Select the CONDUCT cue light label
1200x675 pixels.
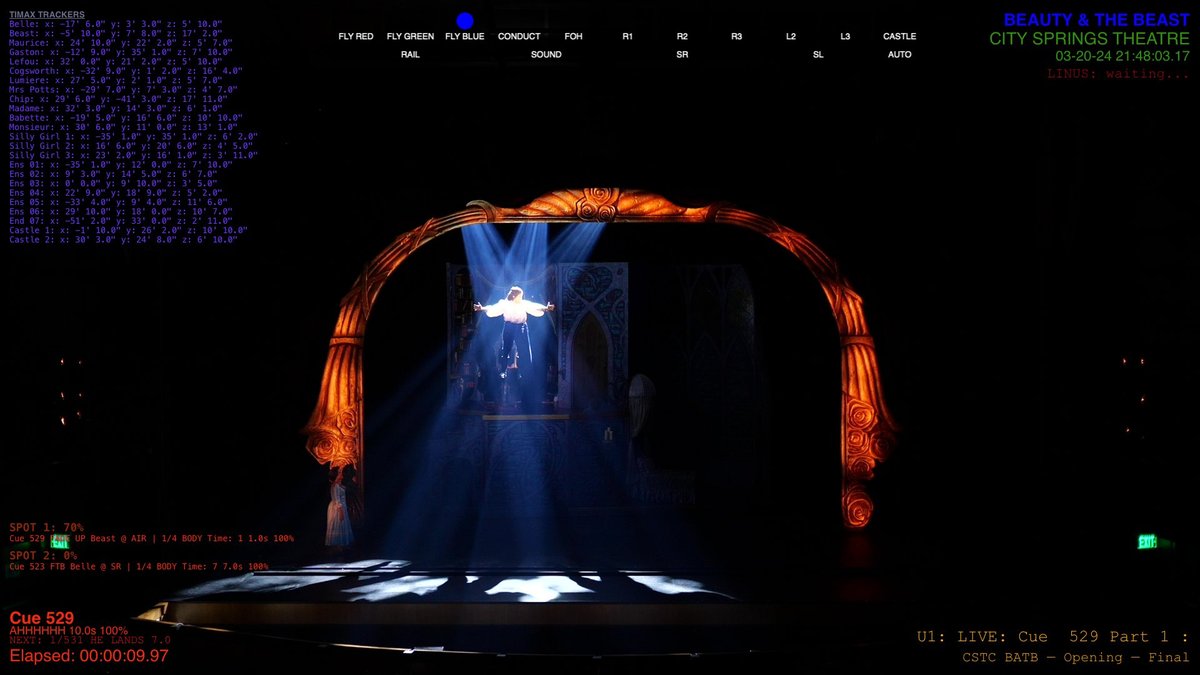click(x=519, y=36)
